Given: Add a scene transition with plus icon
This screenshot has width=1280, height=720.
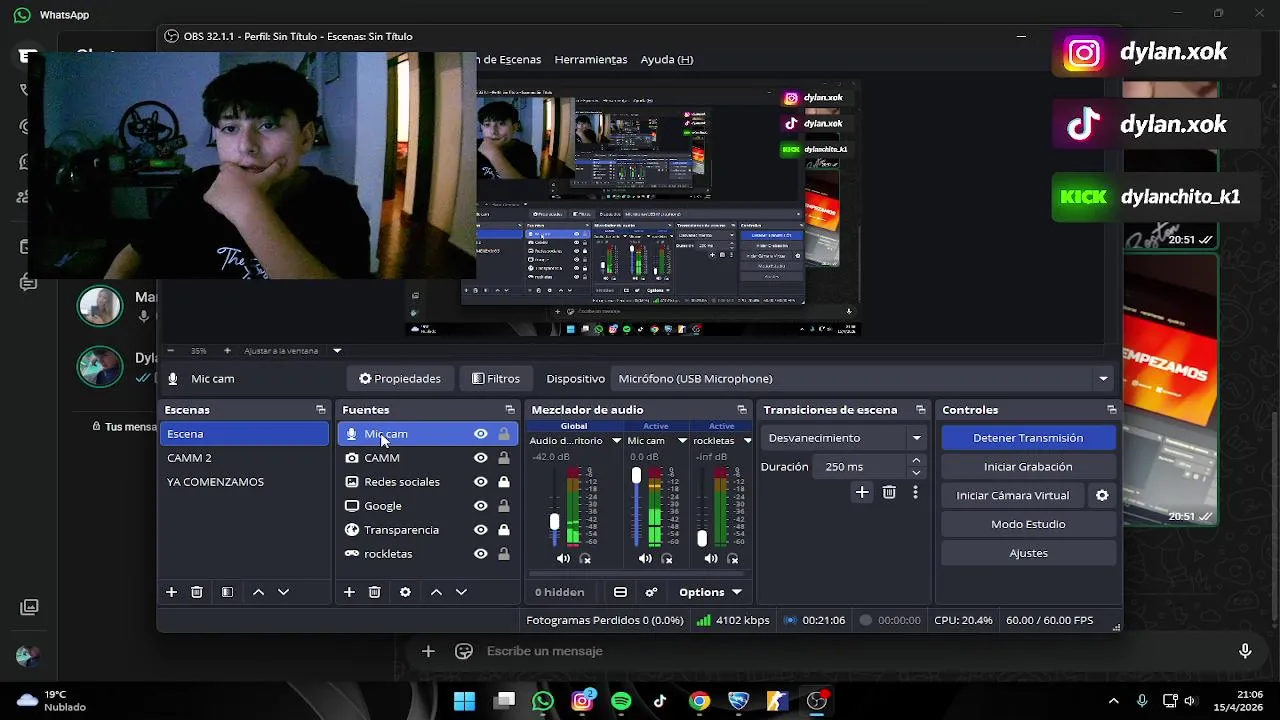Looking at the screenshot, I should coord(862,492).
